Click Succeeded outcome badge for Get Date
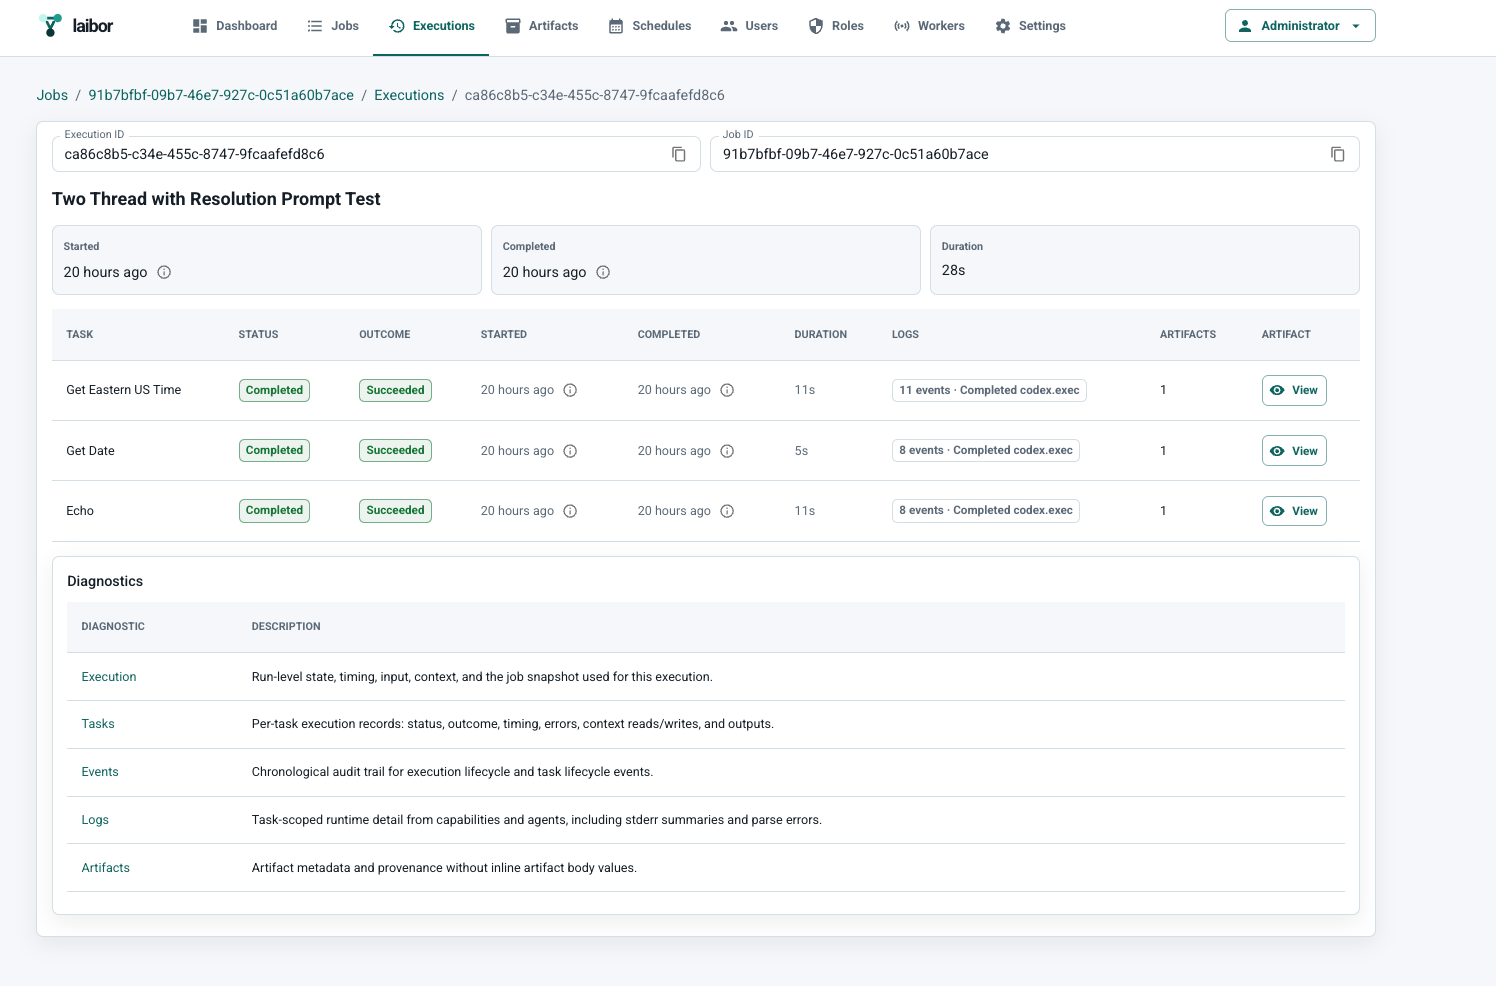 (x=395, y=450)
